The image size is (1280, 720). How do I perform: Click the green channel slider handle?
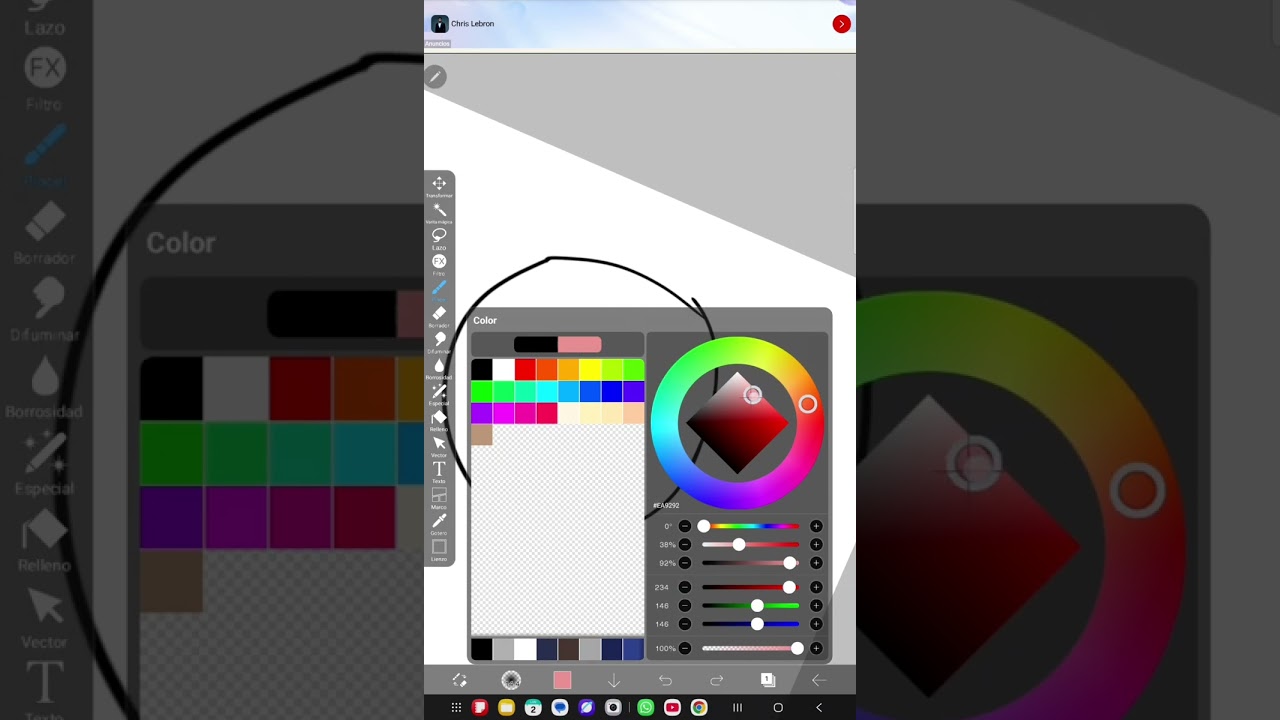[757, 606]
